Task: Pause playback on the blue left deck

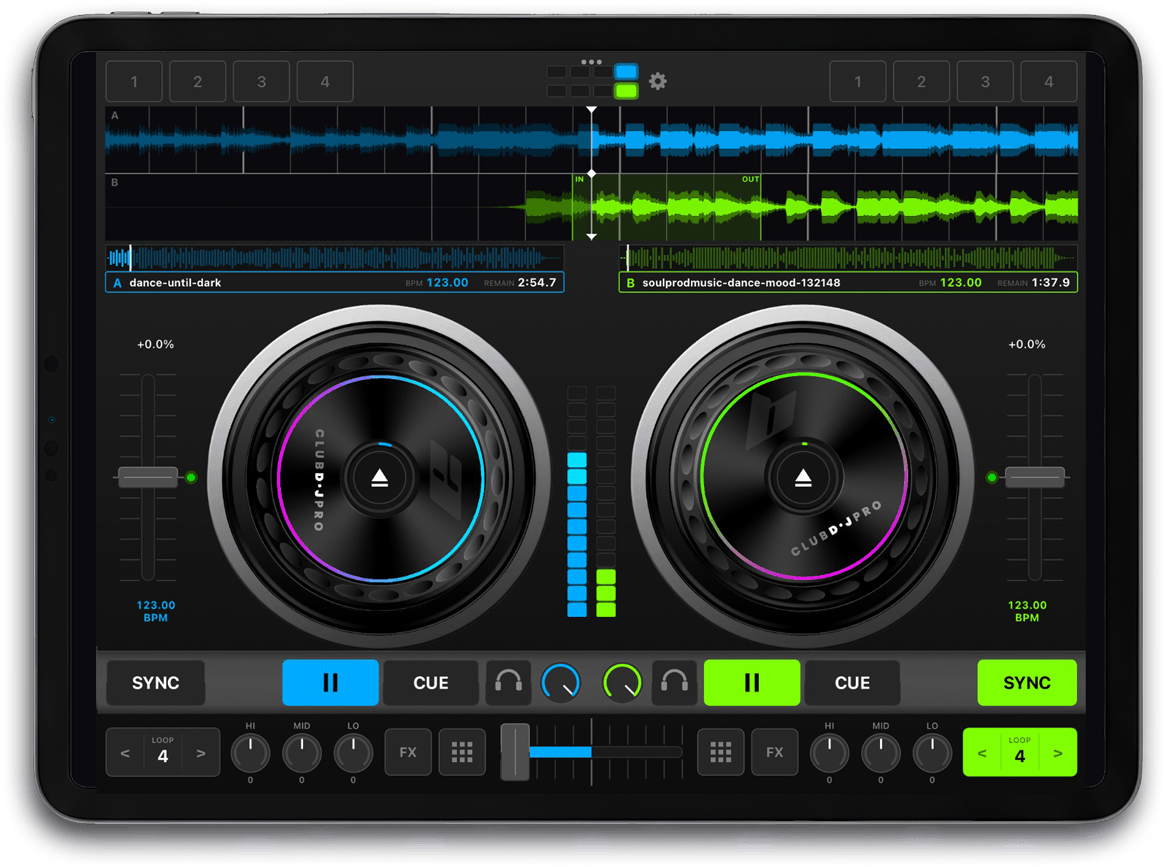Action: click(331, 683)
